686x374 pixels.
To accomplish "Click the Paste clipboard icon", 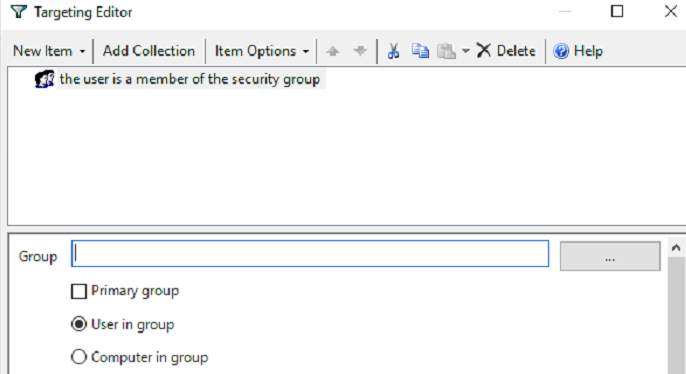I will [x=446, y=51].
